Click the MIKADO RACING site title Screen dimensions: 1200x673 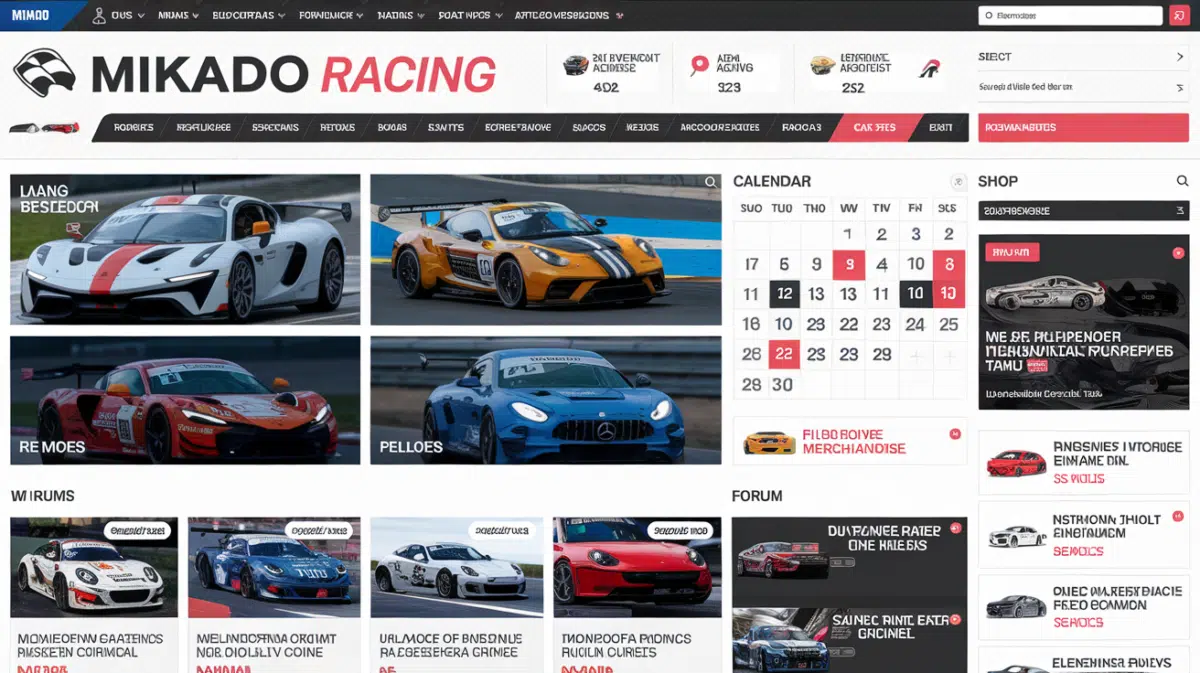(294, 74)
